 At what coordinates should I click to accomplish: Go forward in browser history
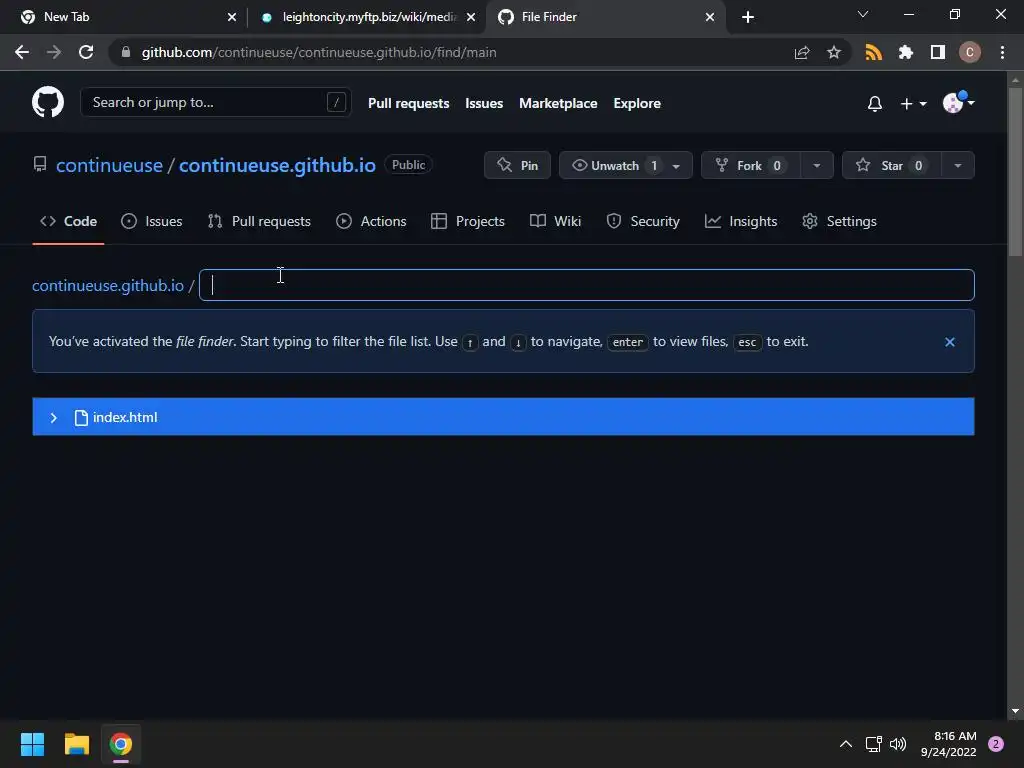coord(54,52)
